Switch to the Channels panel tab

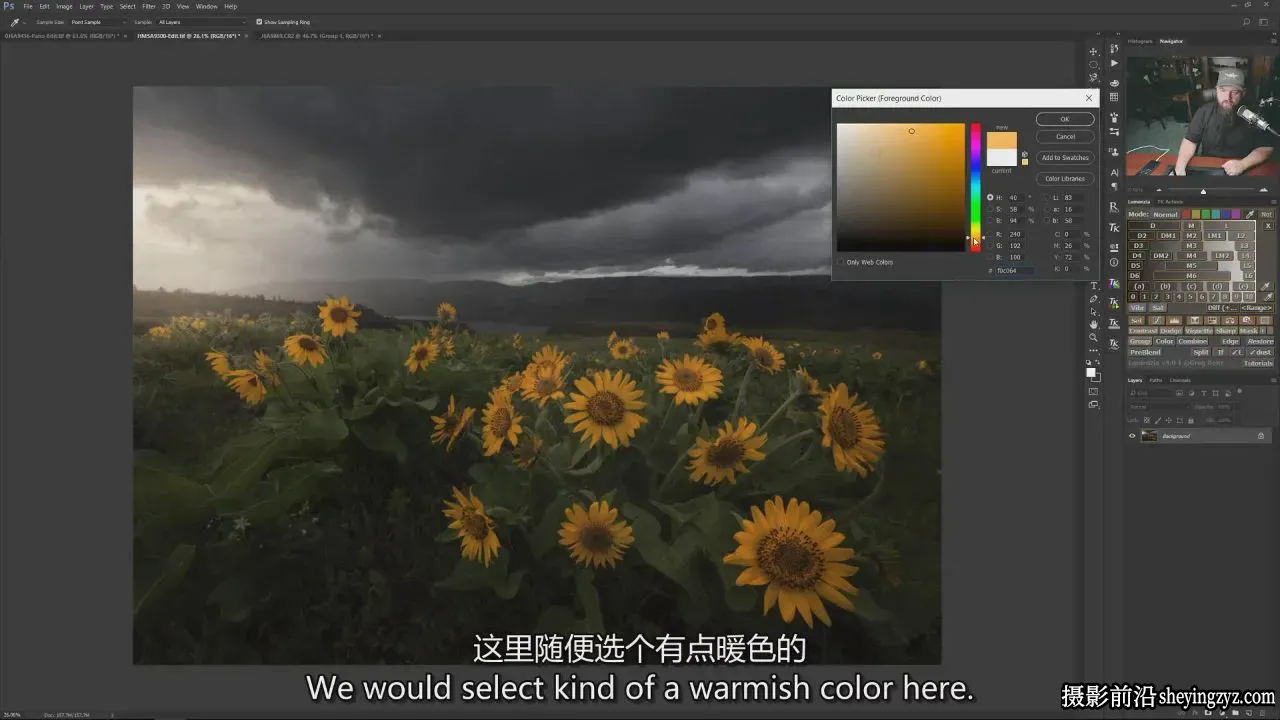1180,380
